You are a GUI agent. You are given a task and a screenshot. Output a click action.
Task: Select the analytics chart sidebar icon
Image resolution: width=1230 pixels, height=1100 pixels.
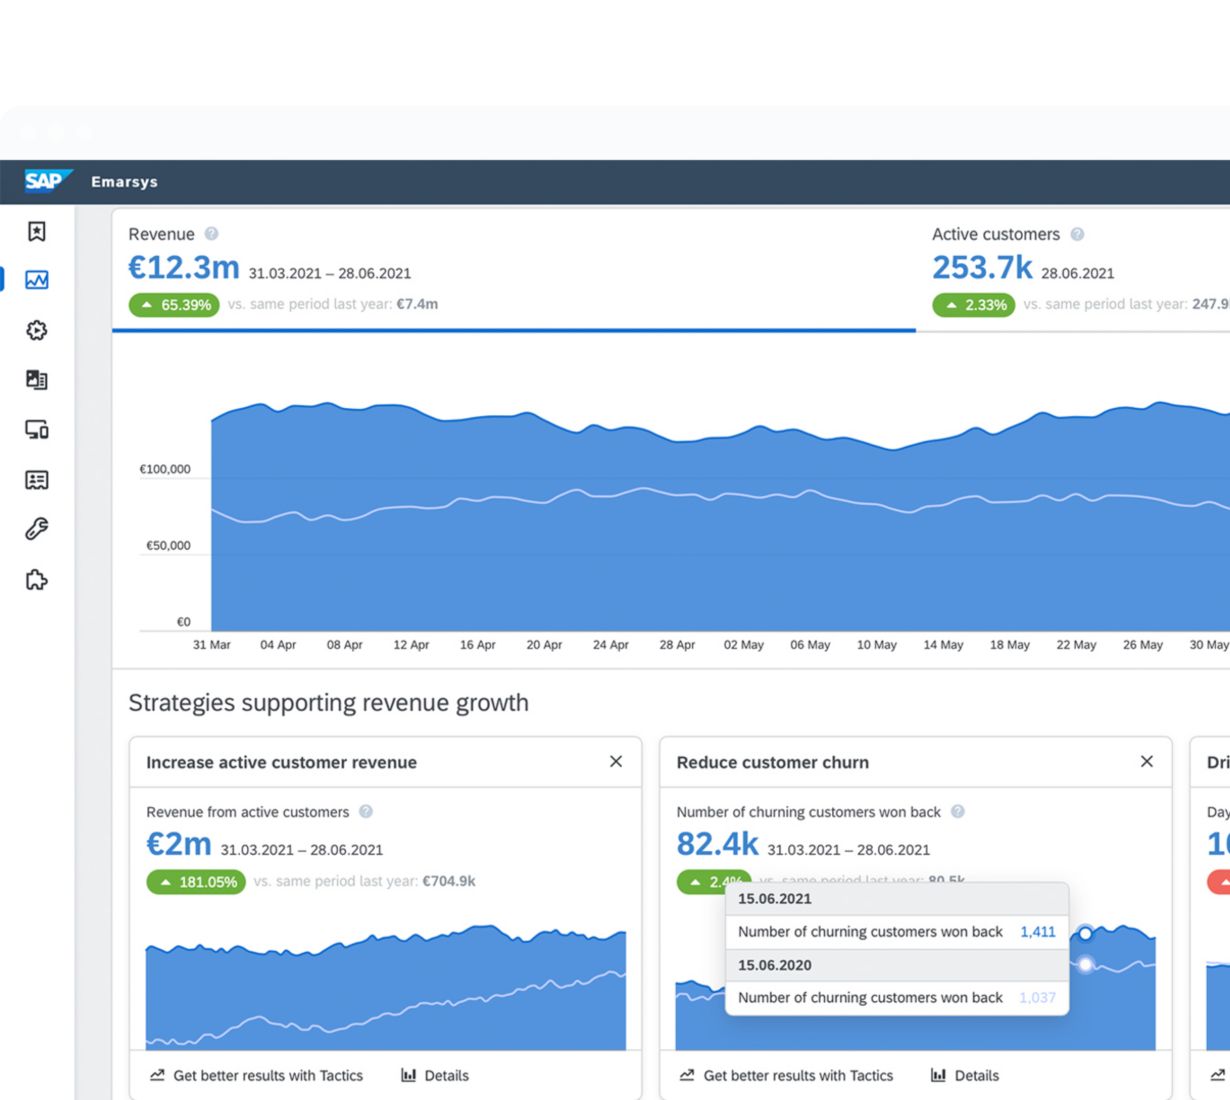point(37,280)
